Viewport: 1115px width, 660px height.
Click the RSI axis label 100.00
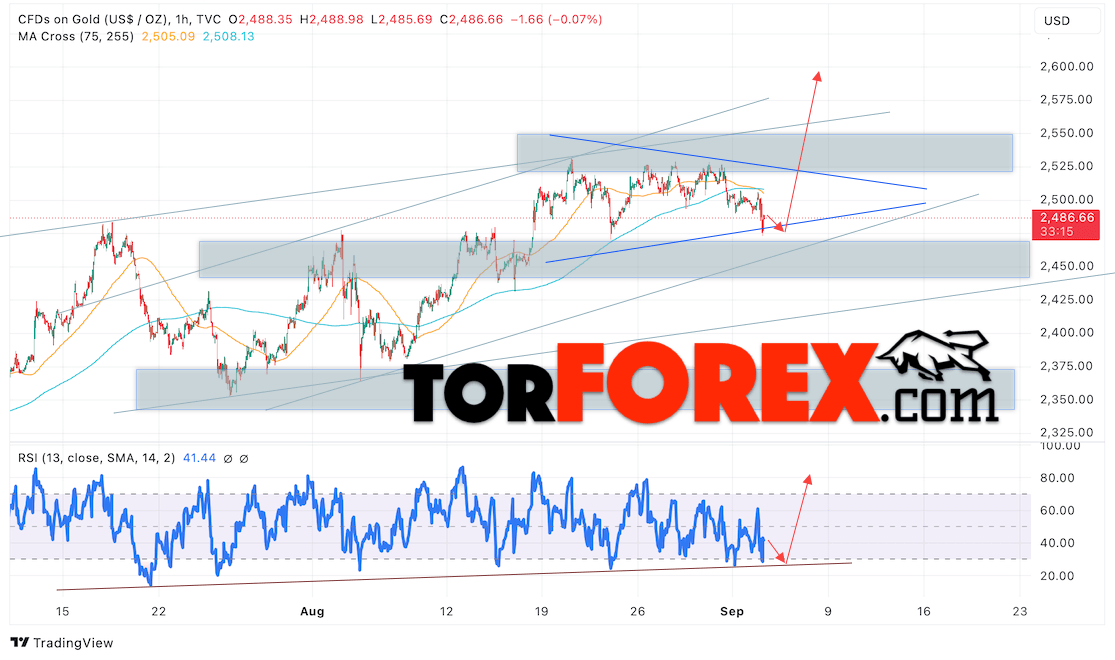tap(1060, 446)
